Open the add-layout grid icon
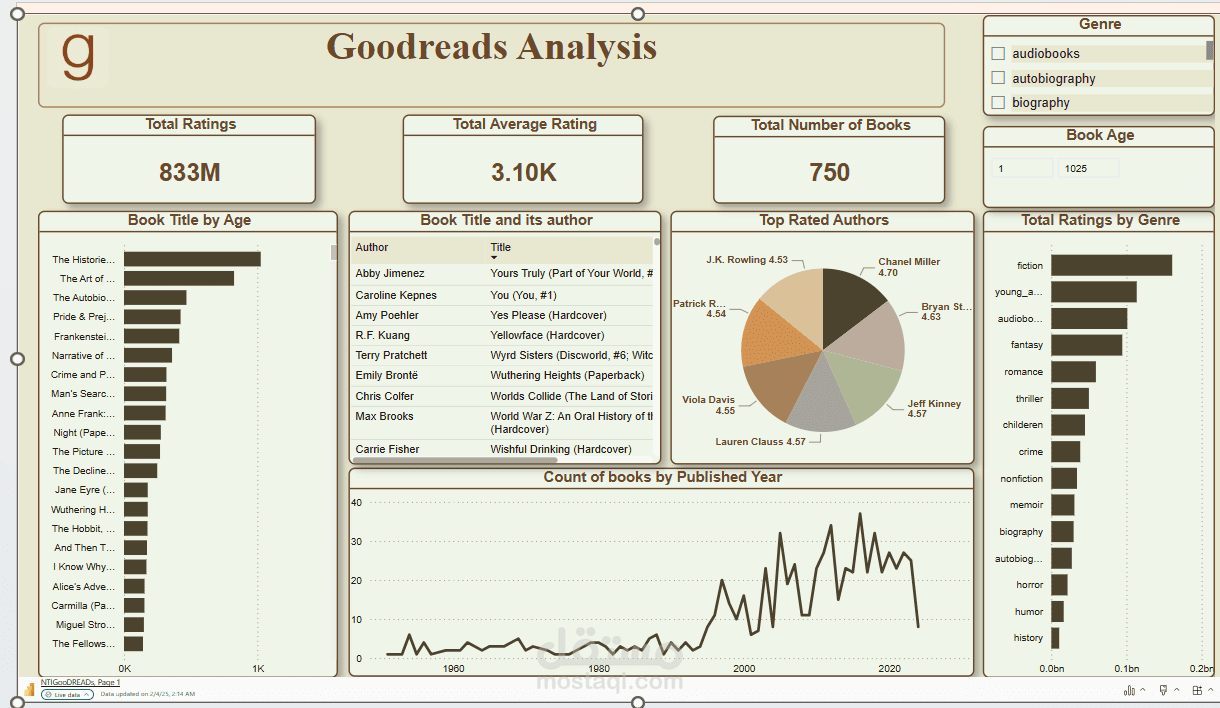Viewport: 1220px width, 708px height. [x=1196, y=690]
